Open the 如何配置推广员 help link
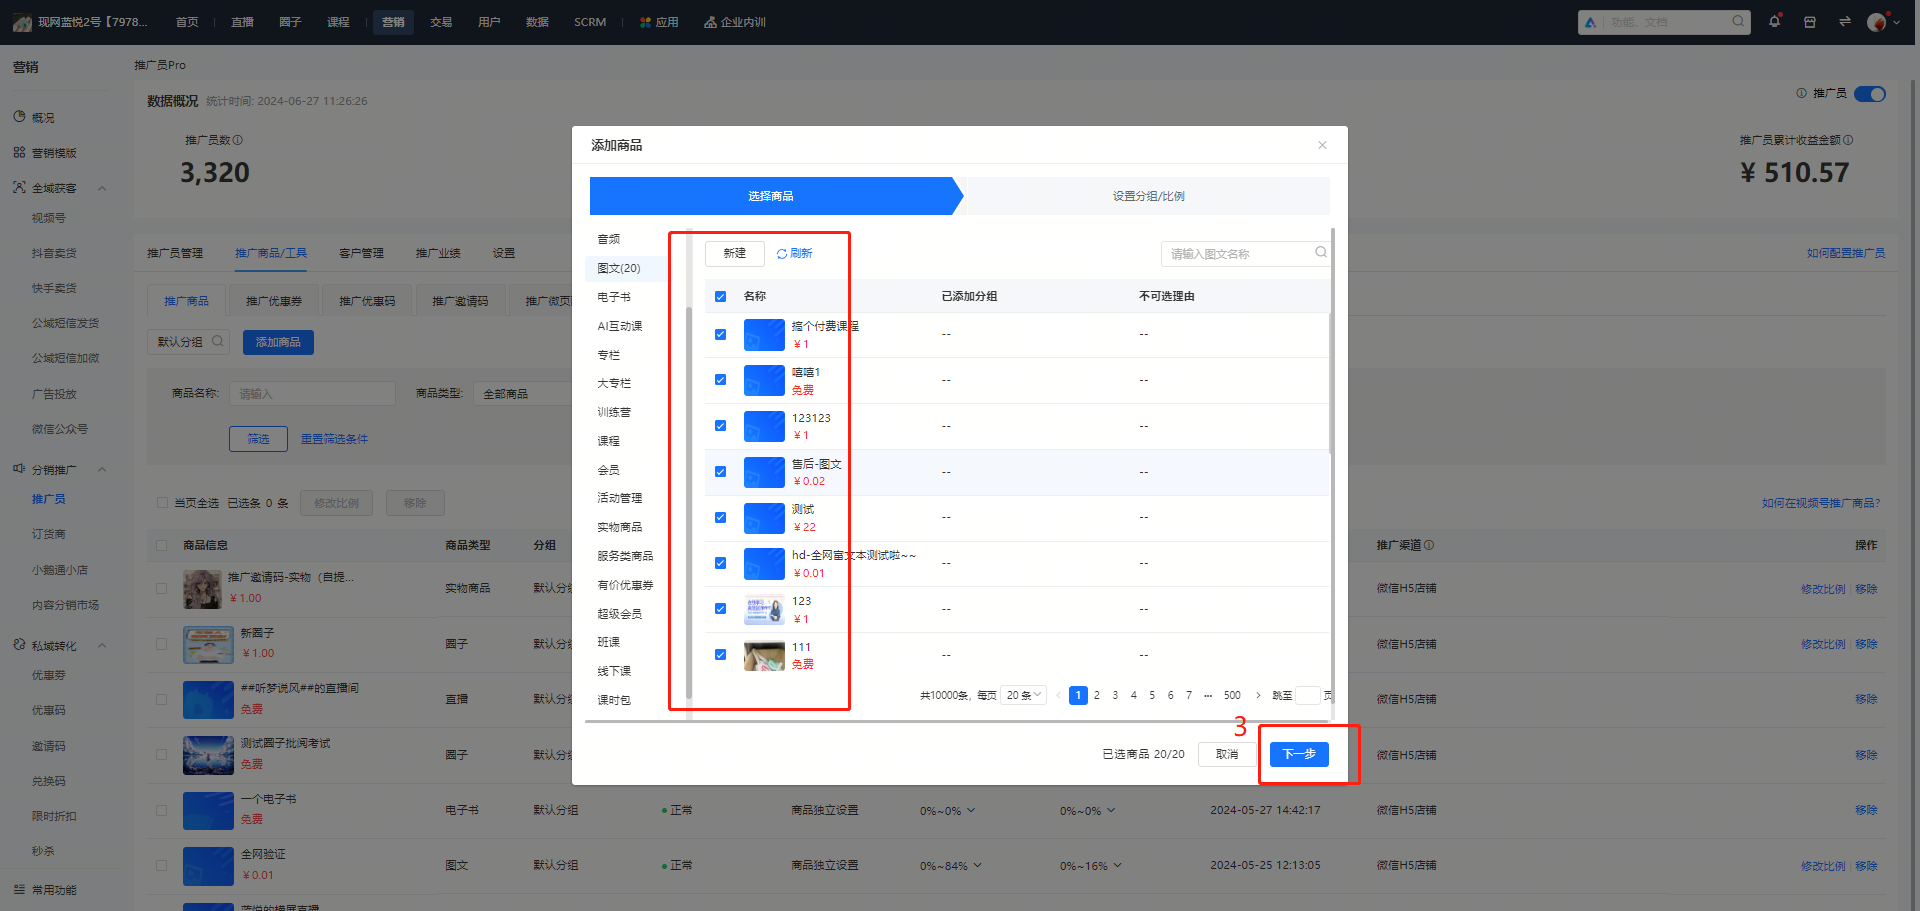 1846,253
